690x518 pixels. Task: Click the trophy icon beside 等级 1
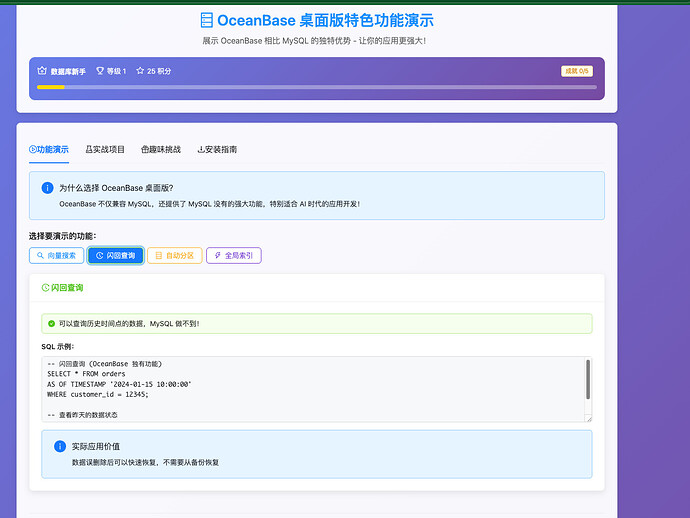100,71
